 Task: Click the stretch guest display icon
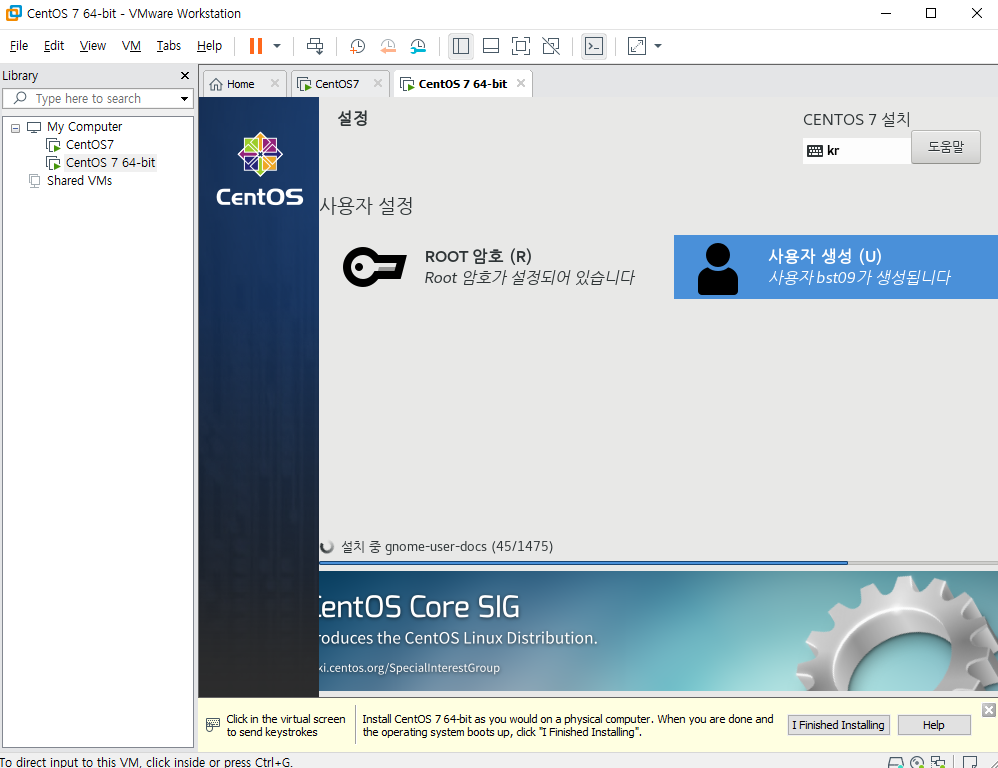(x=636, y=46)
